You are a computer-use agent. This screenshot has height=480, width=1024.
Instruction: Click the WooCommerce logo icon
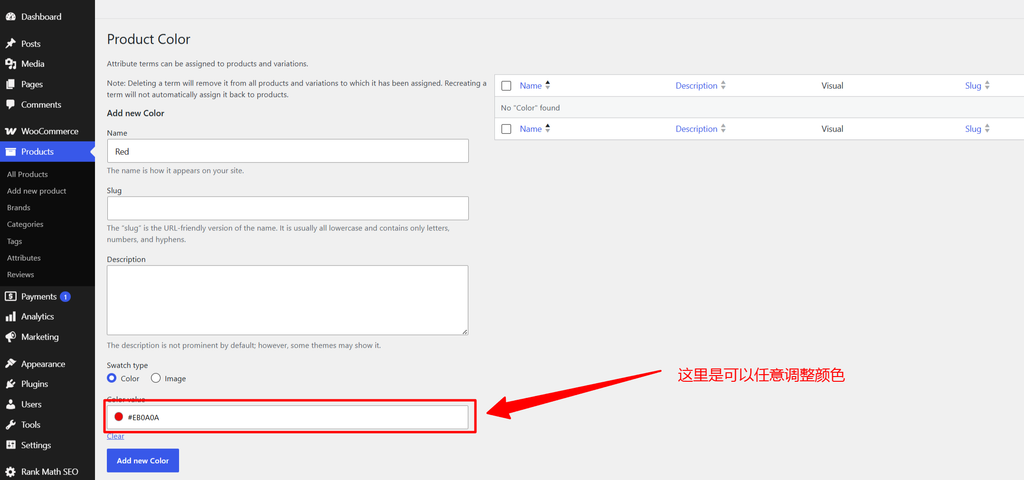(x=10, y=131)
